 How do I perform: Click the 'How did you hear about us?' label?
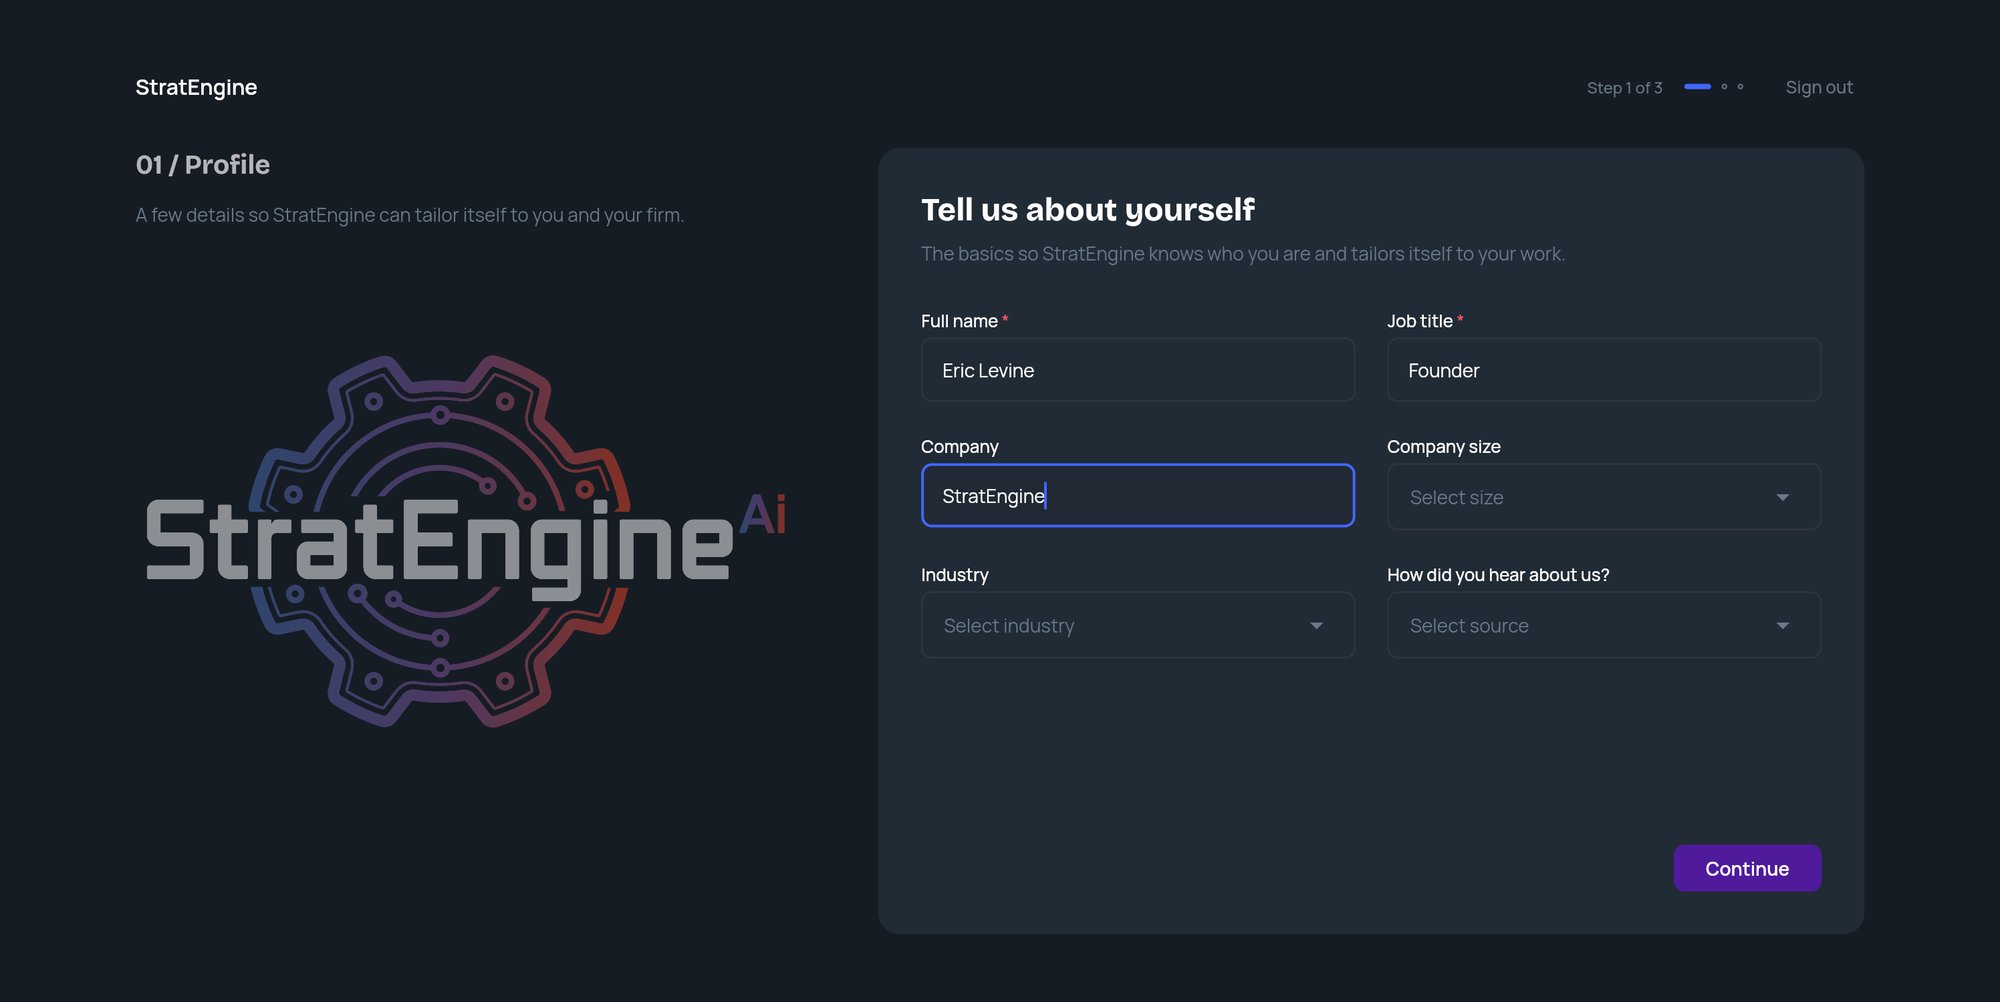1498,575
